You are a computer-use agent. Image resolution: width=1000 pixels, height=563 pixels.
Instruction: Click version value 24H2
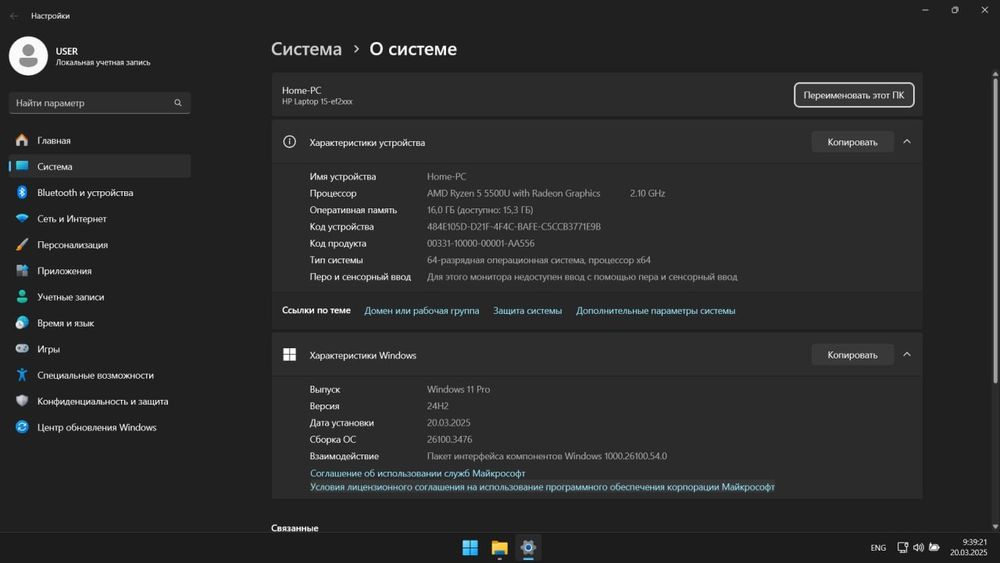[438, 406]
